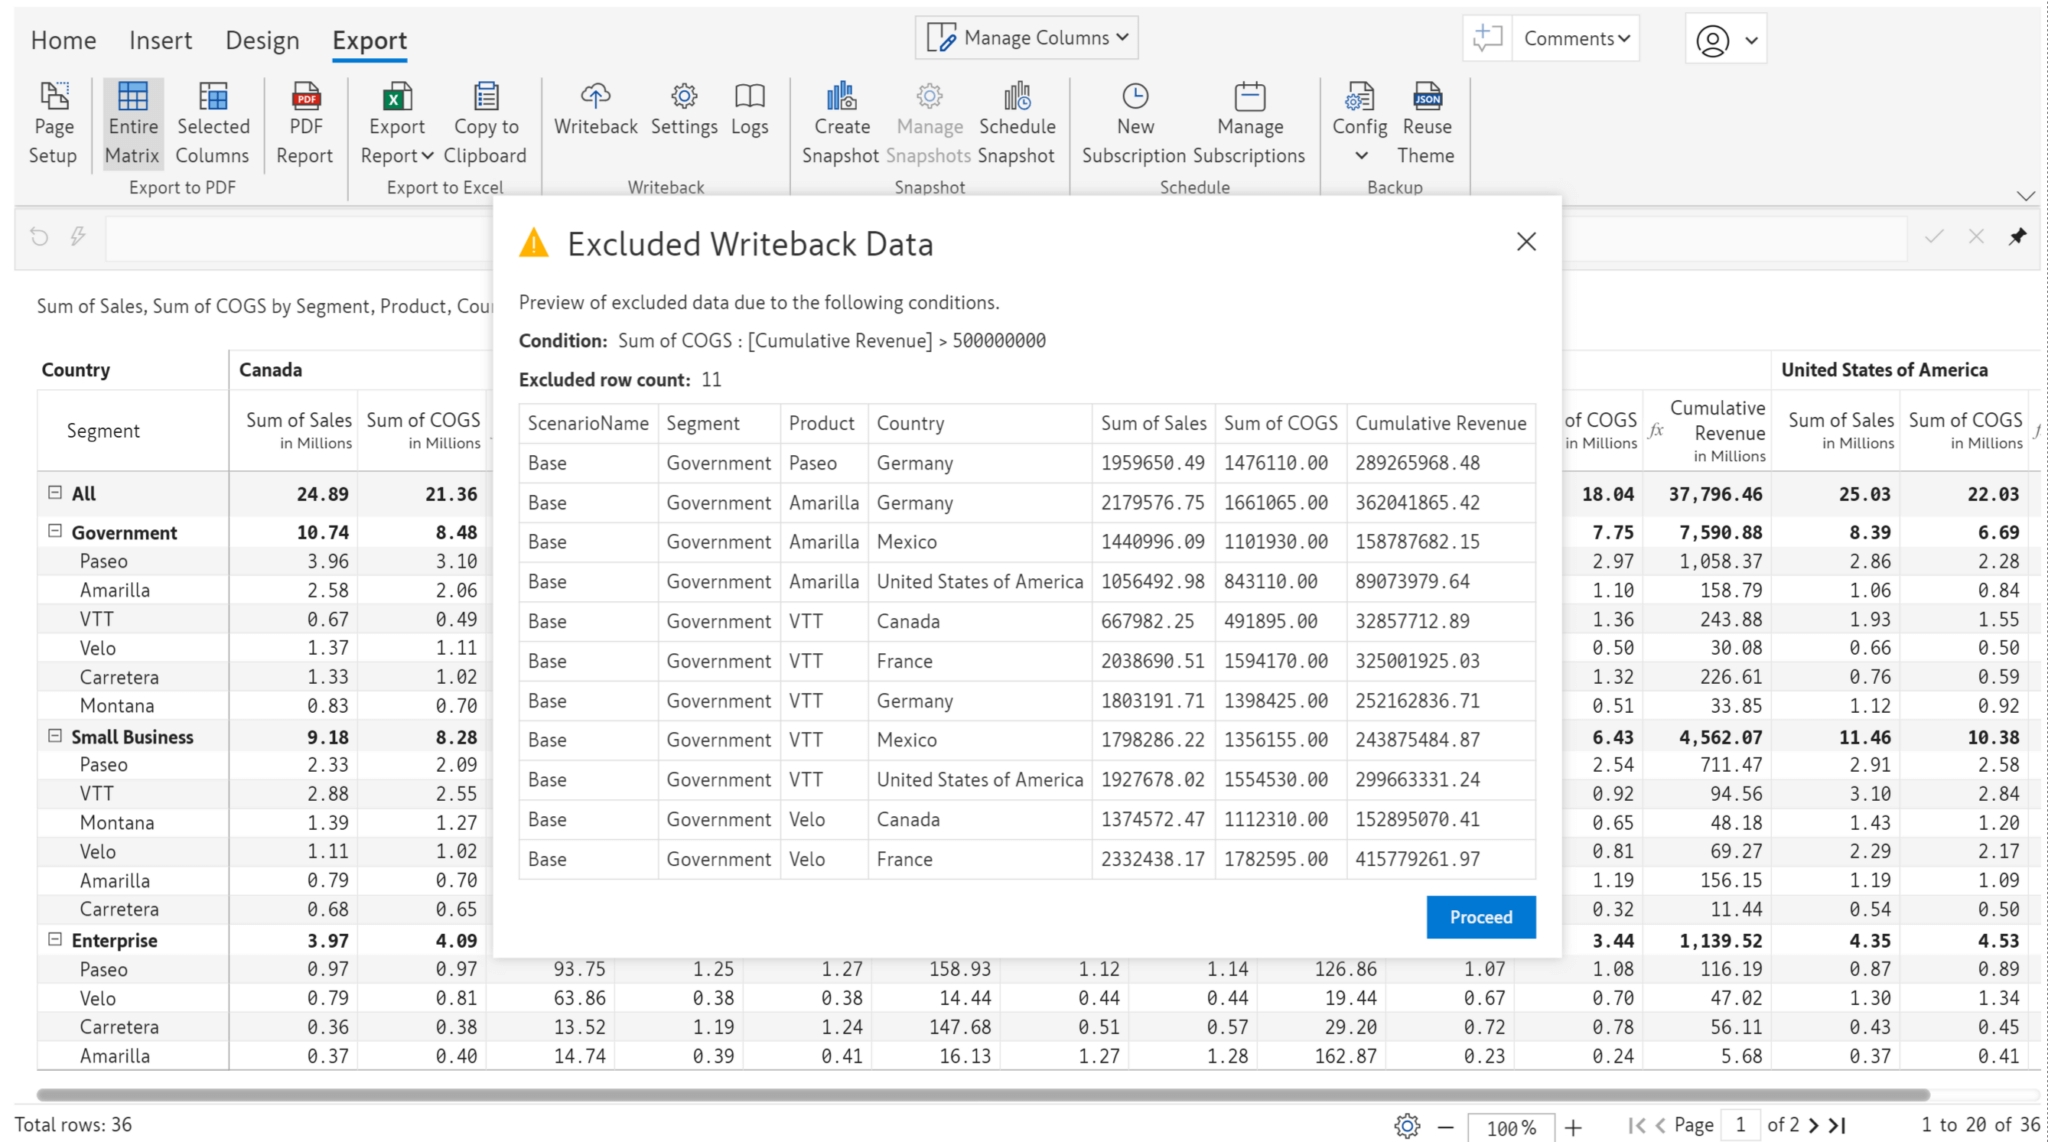Switch to the Insert tab
Screen dimensions: 2048x1142
click(160, 40)
